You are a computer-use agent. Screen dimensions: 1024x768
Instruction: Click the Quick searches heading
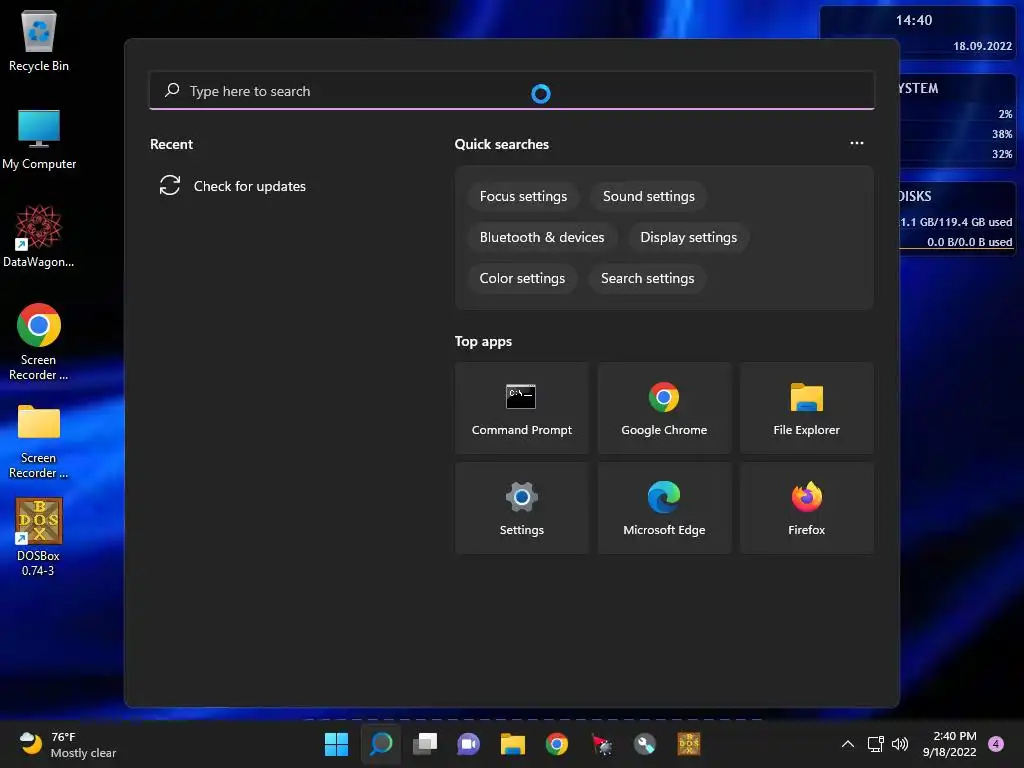click(x=502, y=144)
